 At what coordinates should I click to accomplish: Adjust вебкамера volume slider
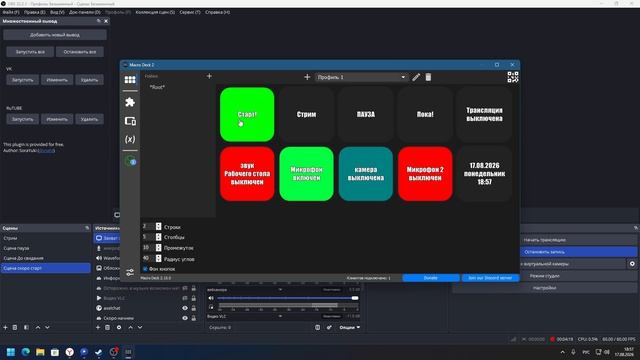[288, 298]
